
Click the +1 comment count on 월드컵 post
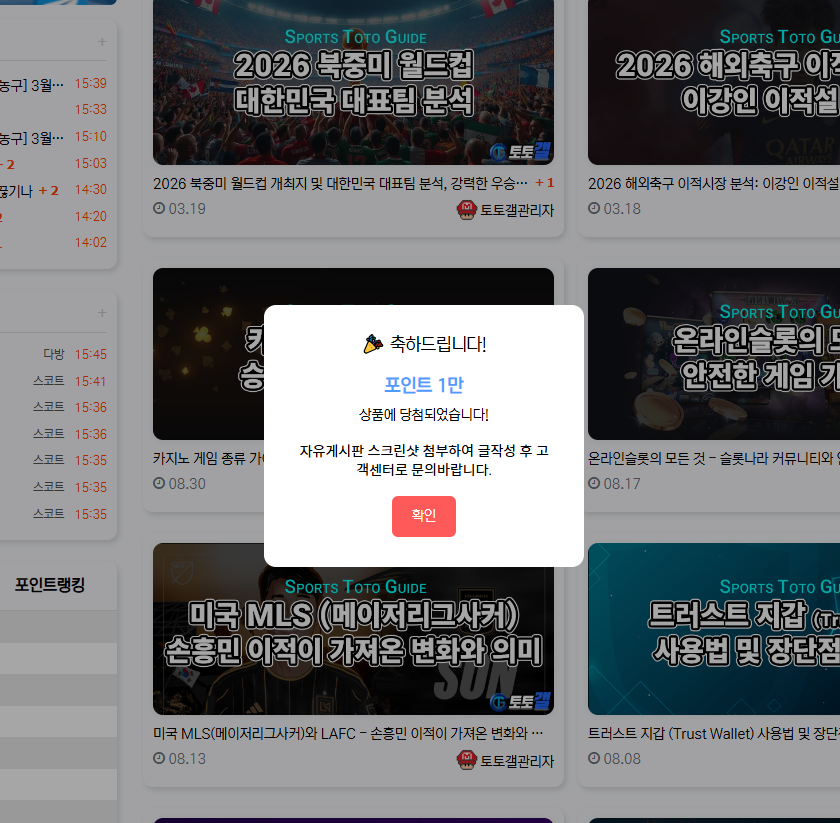pyautogui.click(x=544, y=183)
